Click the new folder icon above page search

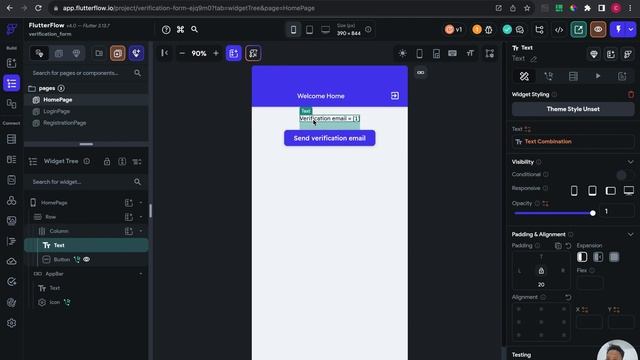click(x=99, y=53)
